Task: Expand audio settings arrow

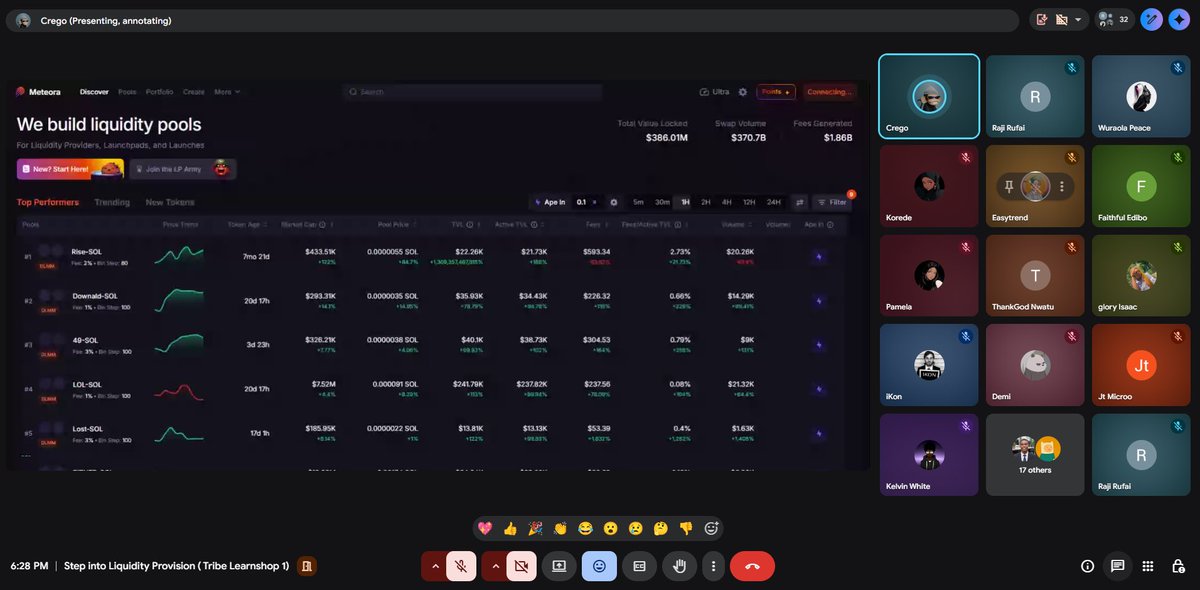Action: (x=434, y=566)
